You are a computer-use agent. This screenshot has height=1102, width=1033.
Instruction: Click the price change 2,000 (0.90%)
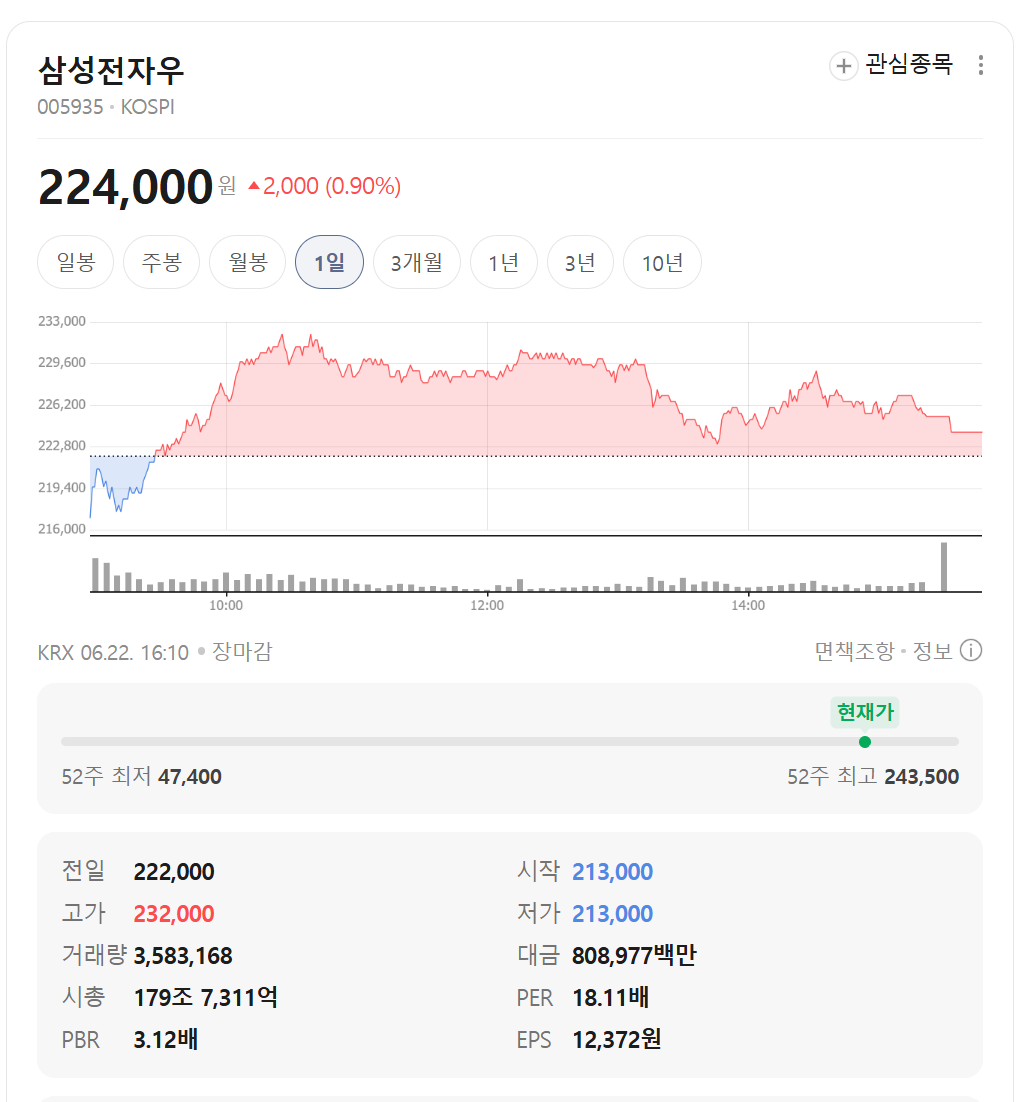325,186
